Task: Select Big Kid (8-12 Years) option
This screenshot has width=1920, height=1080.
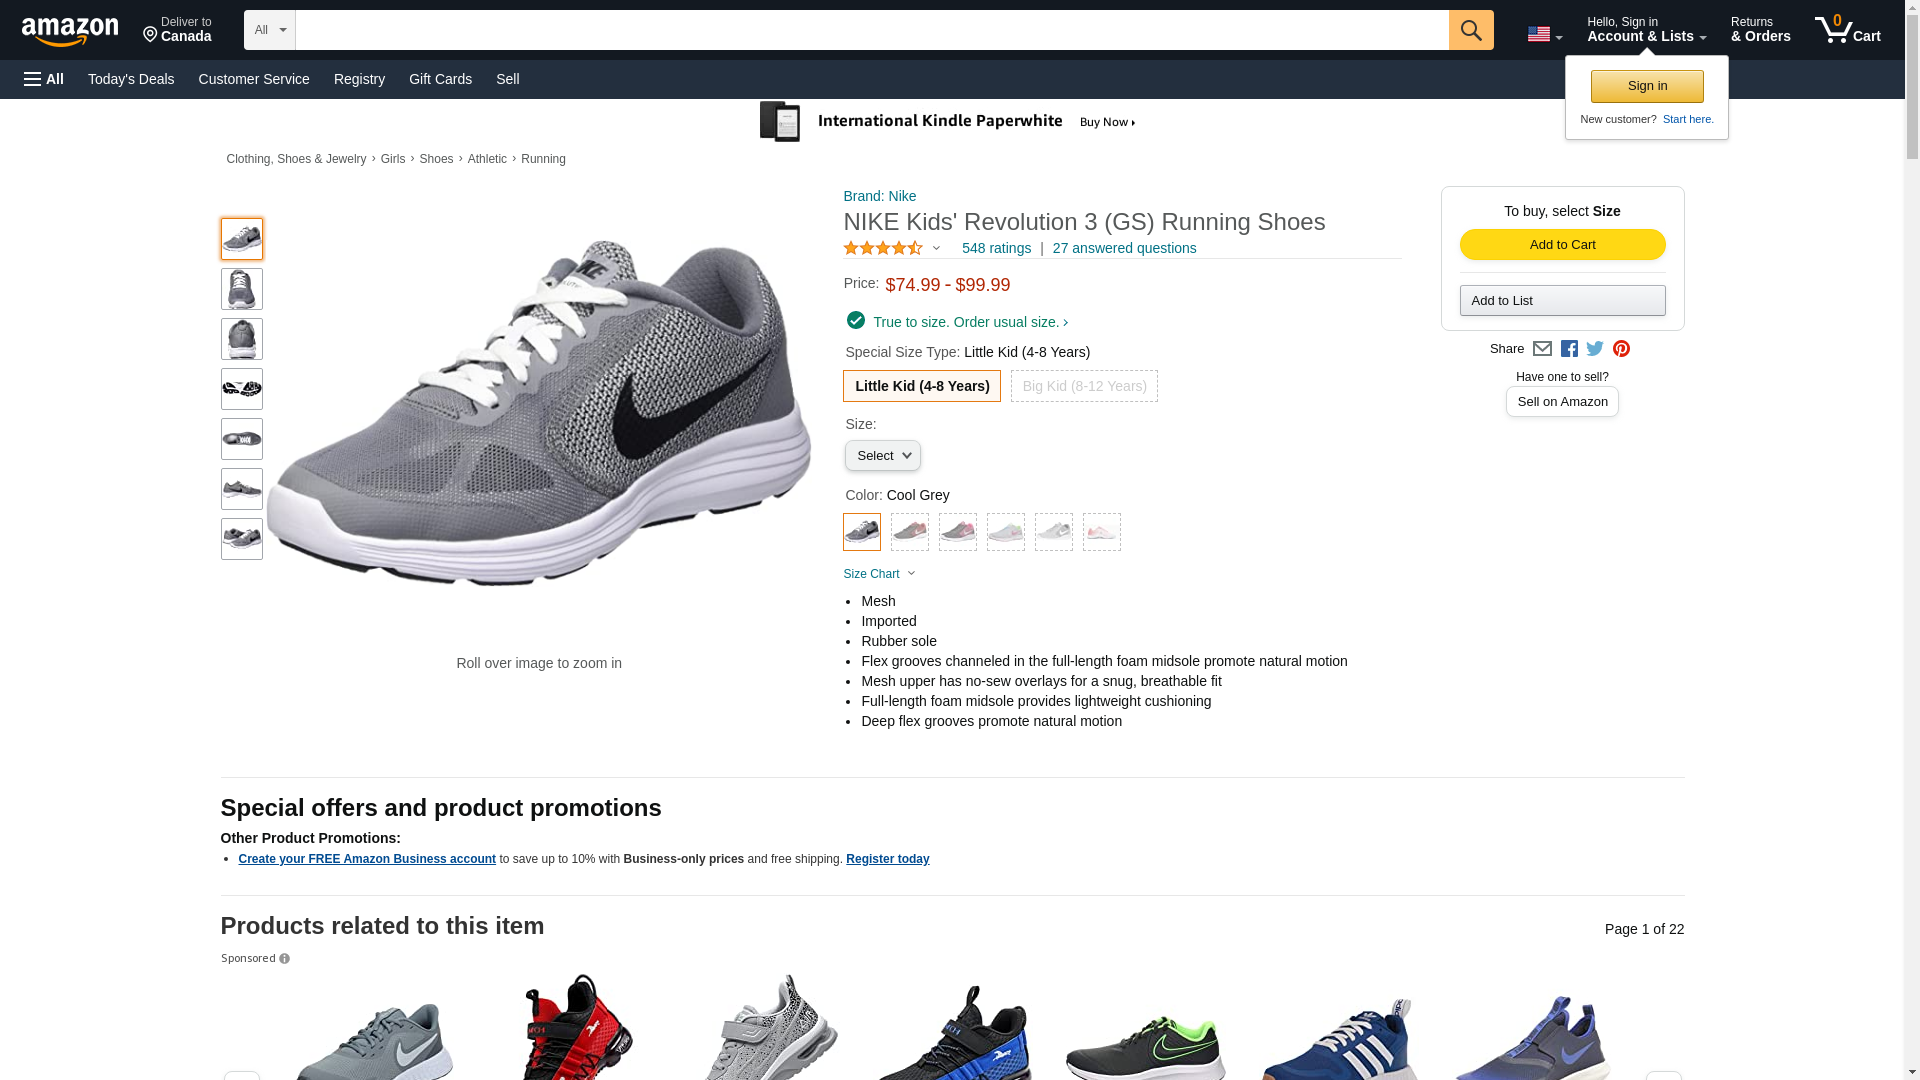Action: click(x=1084, y=386)
